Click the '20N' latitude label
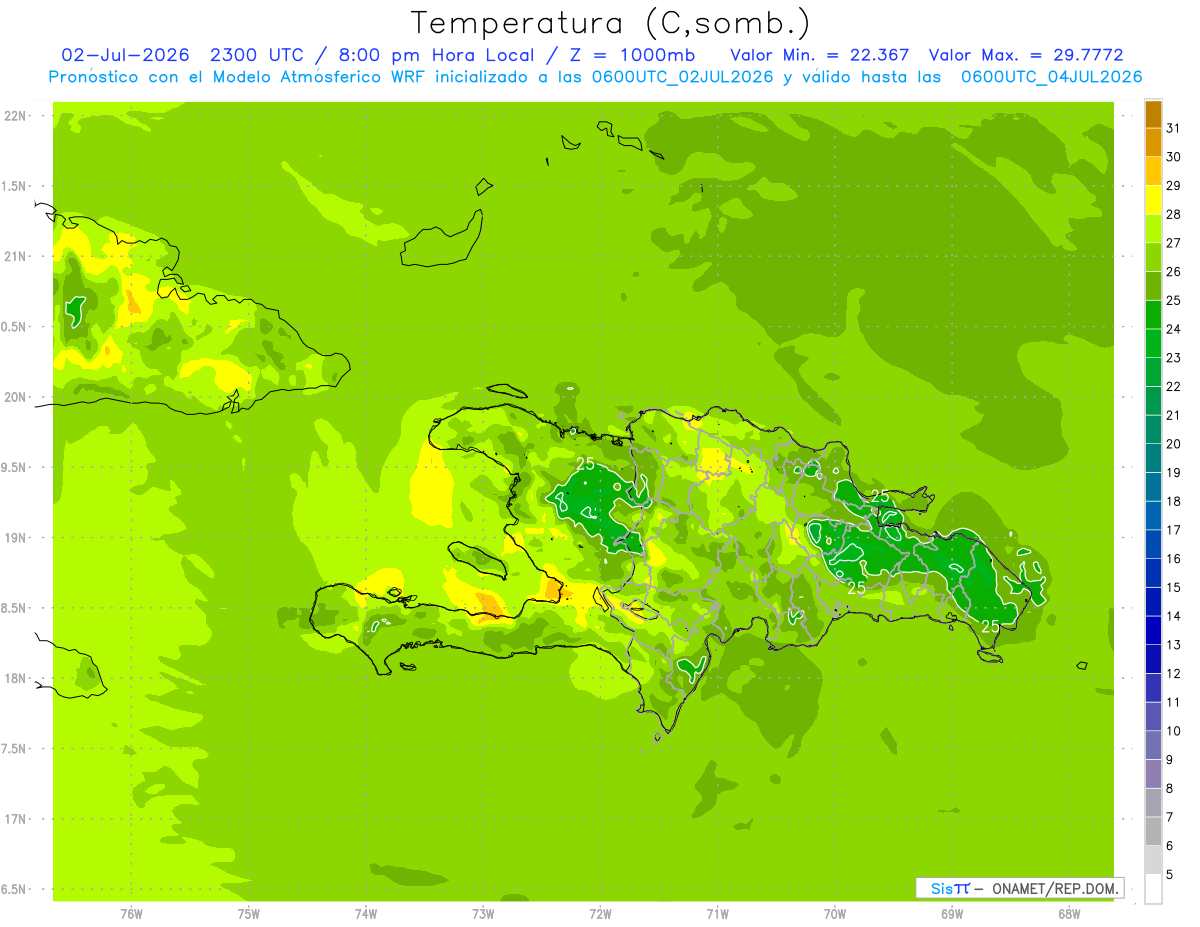Image resolution: width=1200 pixels, height=927 pixels. (x=15, y=398)
